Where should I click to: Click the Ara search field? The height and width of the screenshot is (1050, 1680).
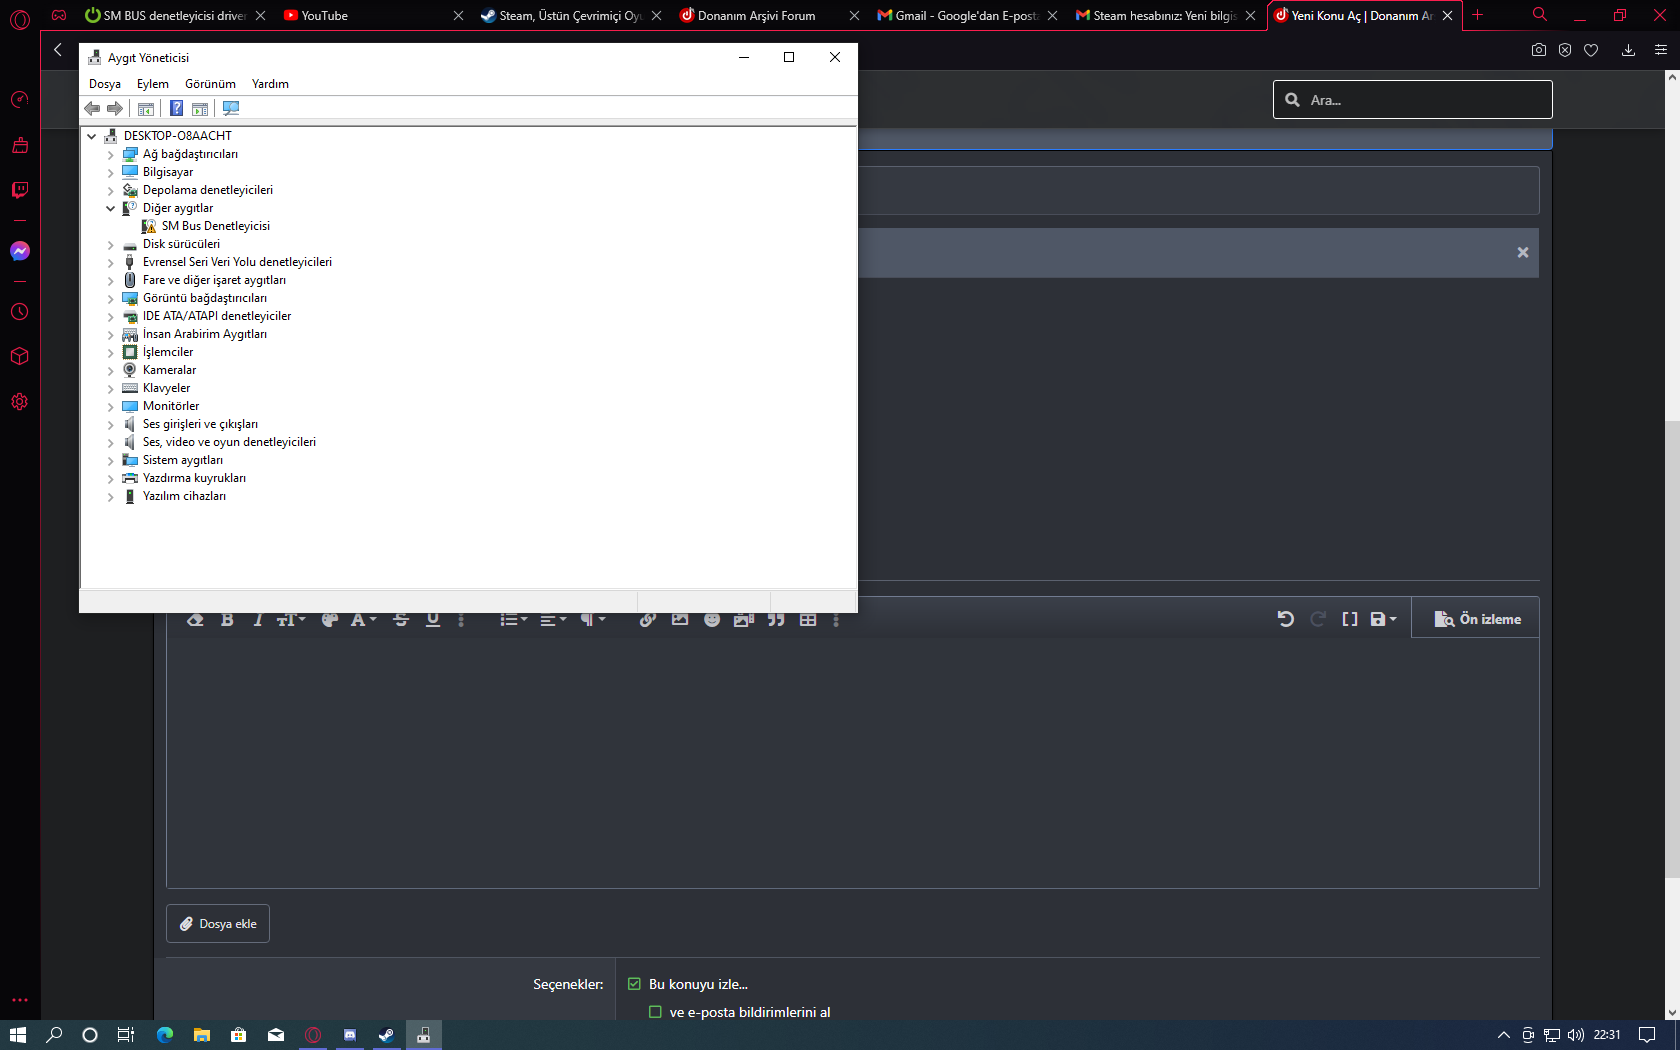click(1412, 100)
